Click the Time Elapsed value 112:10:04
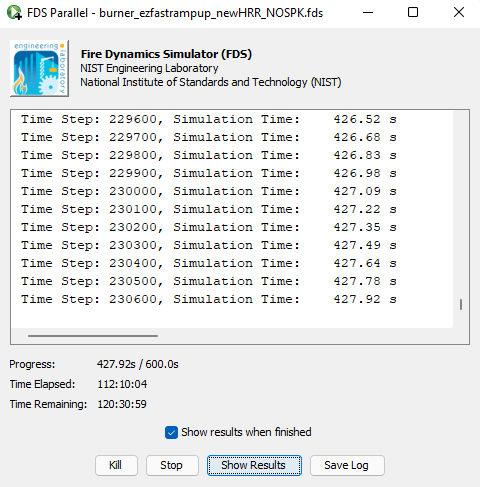The height and width of the screenshot is (487, 480). 122,384
